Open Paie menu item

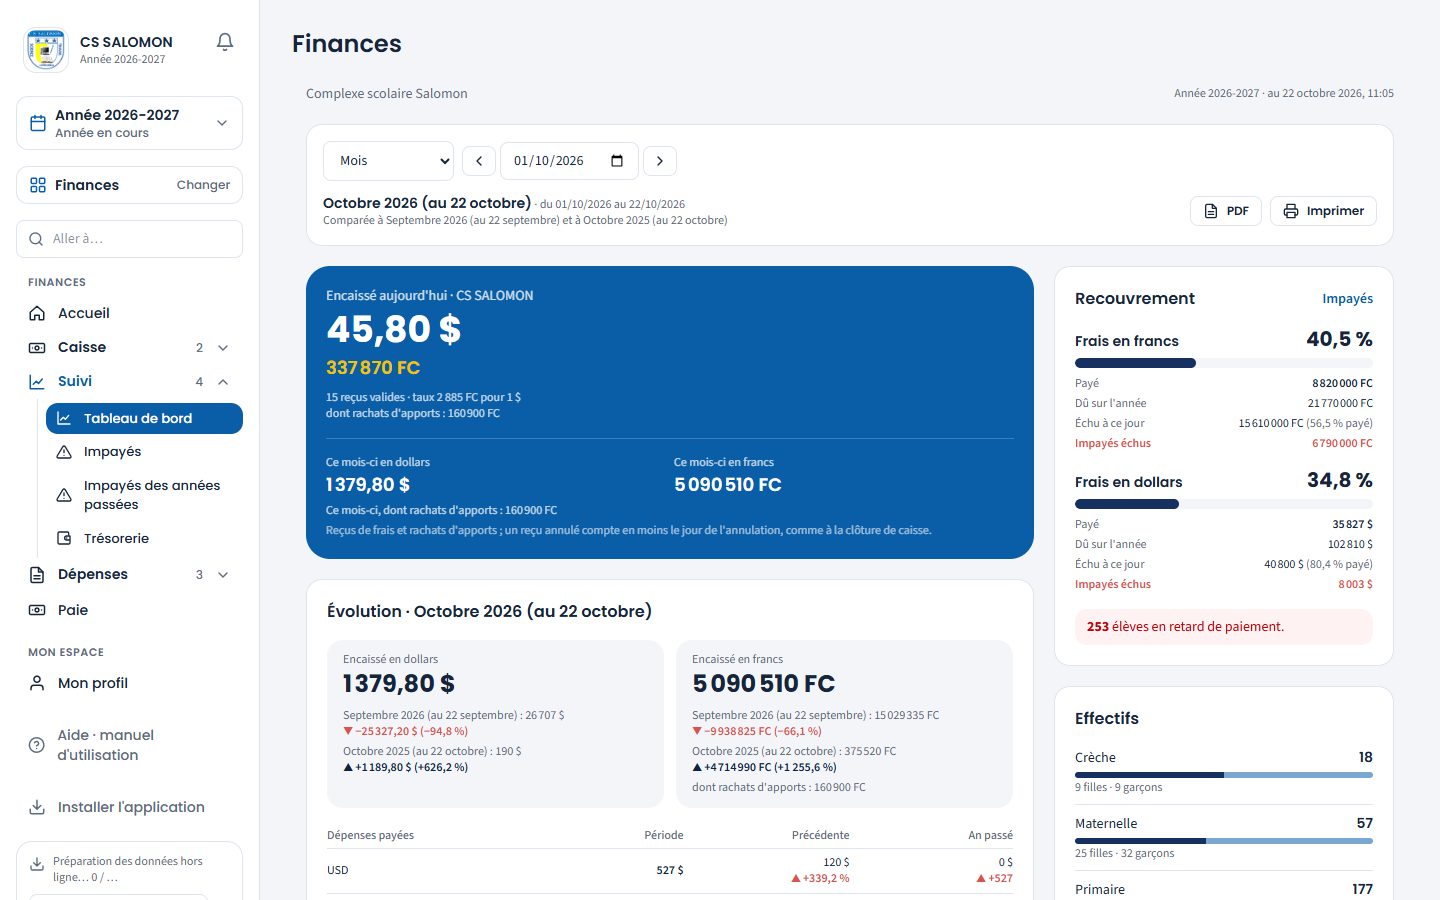(x=130, y=610)
